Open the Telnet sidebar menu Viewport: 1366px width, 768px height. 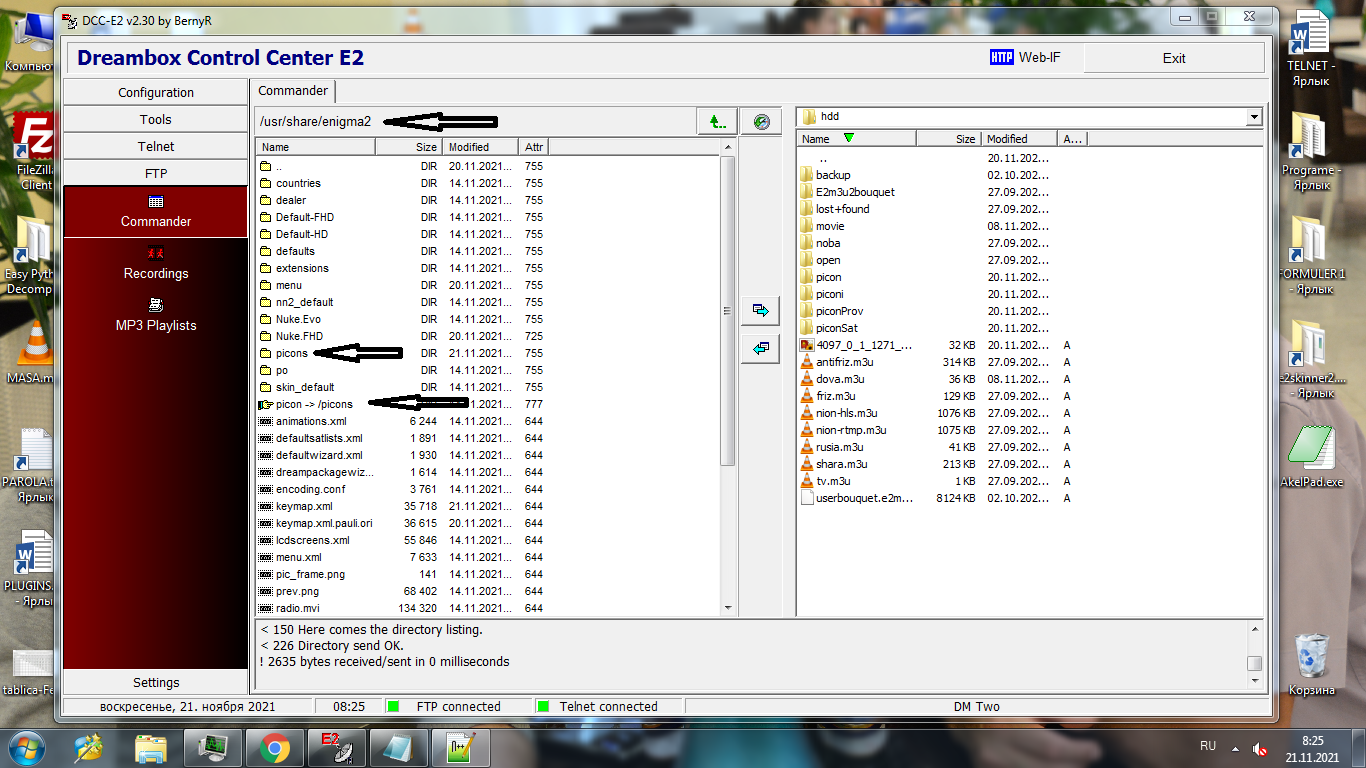[155, 146]
